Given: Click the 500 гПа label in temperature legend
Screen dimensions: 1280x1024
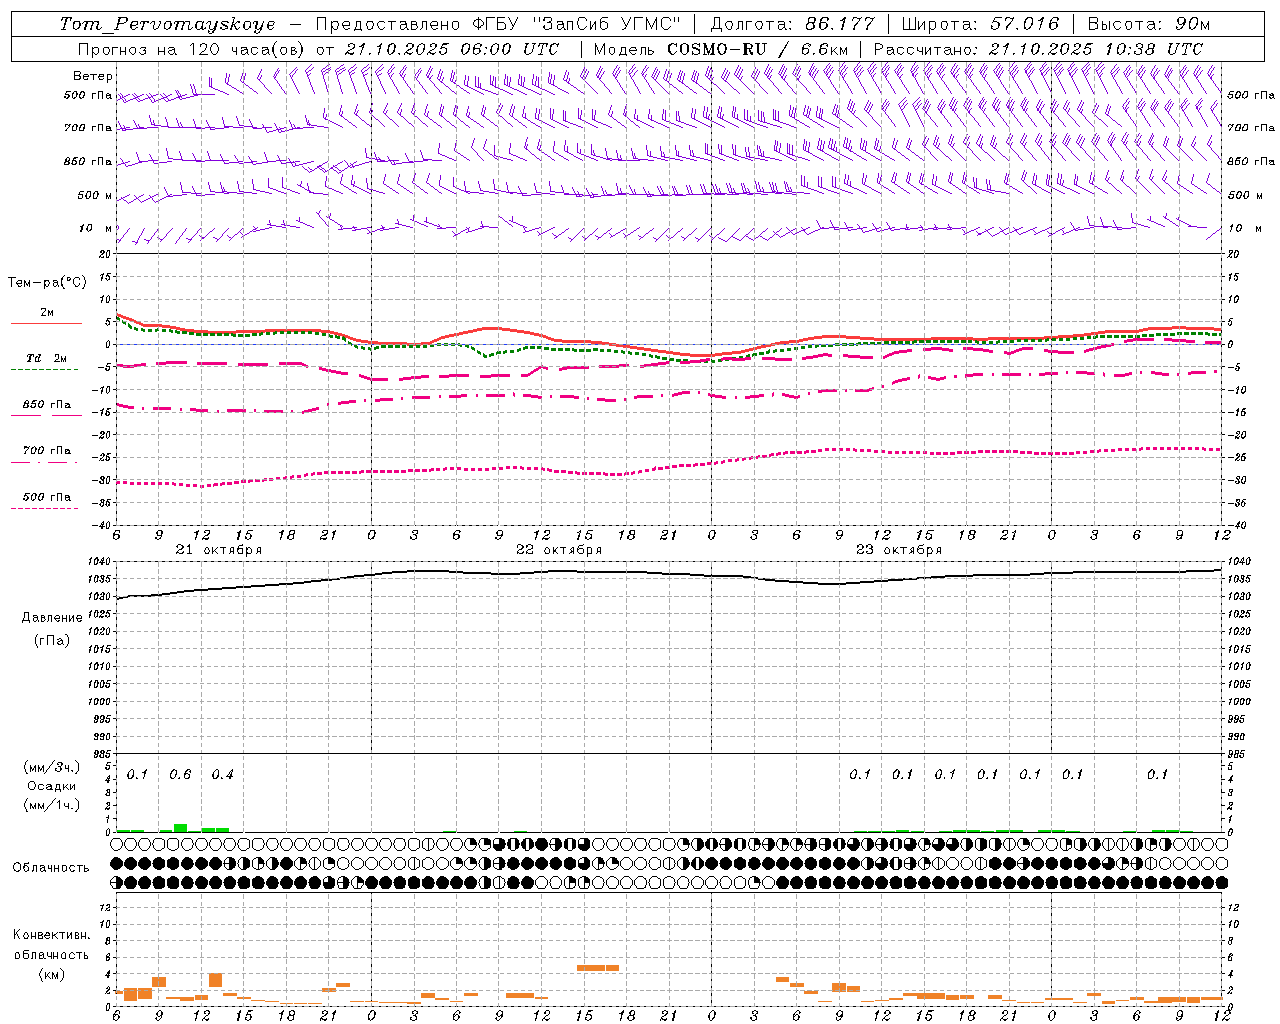Looking at the screenshot, I should tap(47, 497).
